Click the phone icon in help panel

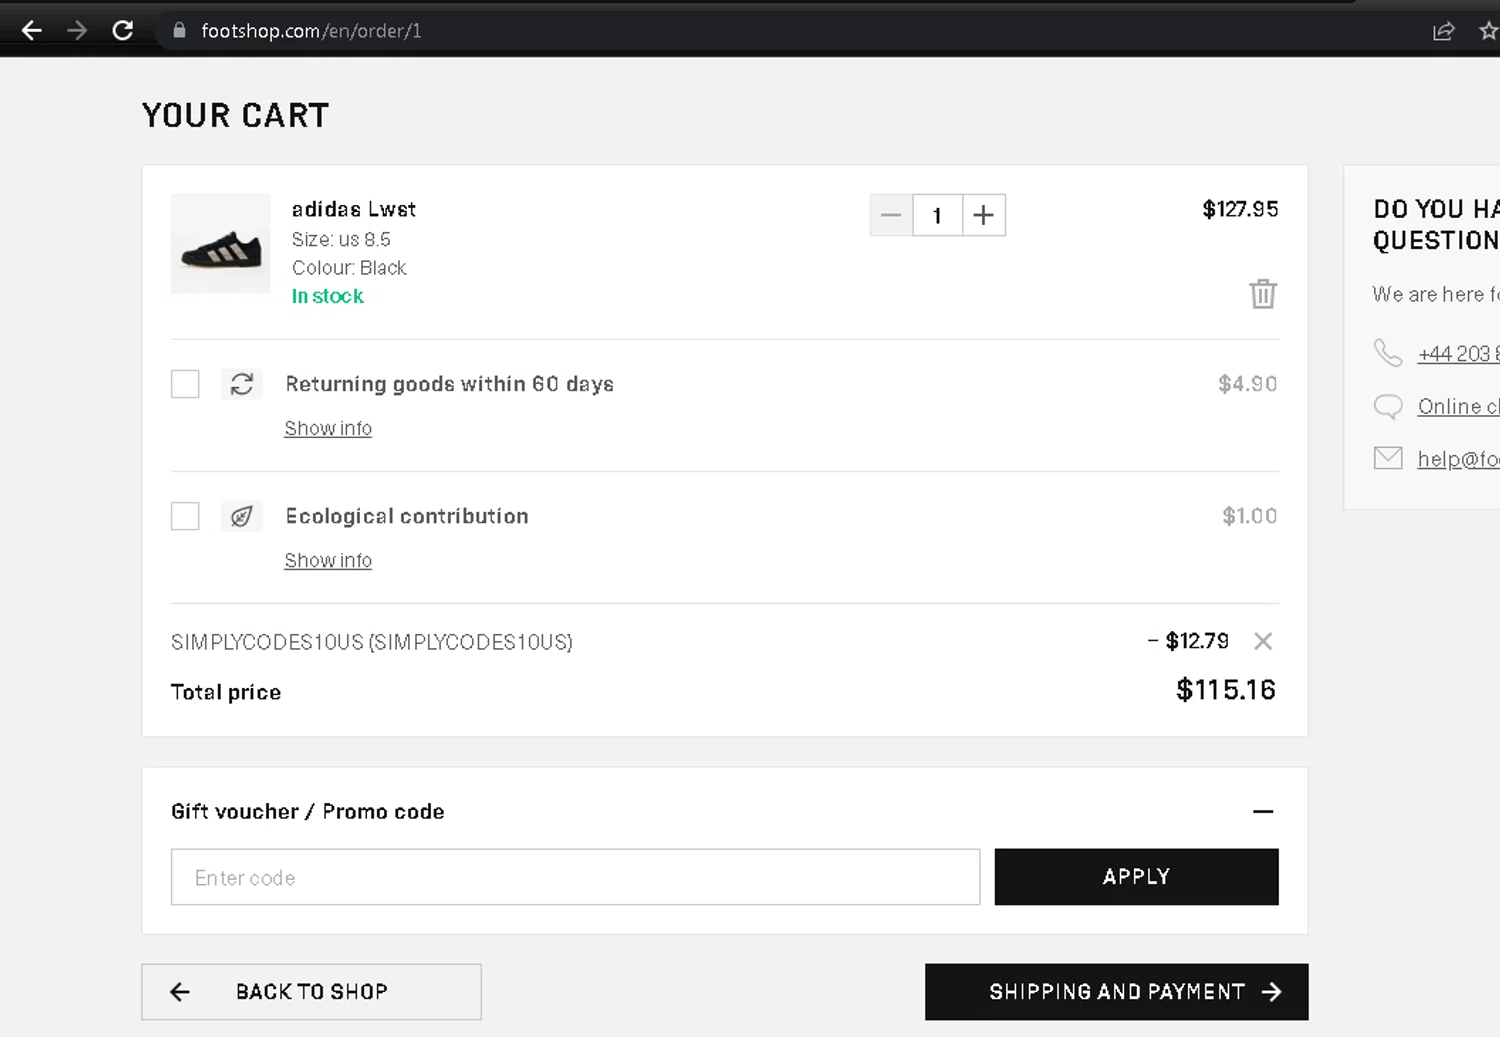[x=1388, y=353]
